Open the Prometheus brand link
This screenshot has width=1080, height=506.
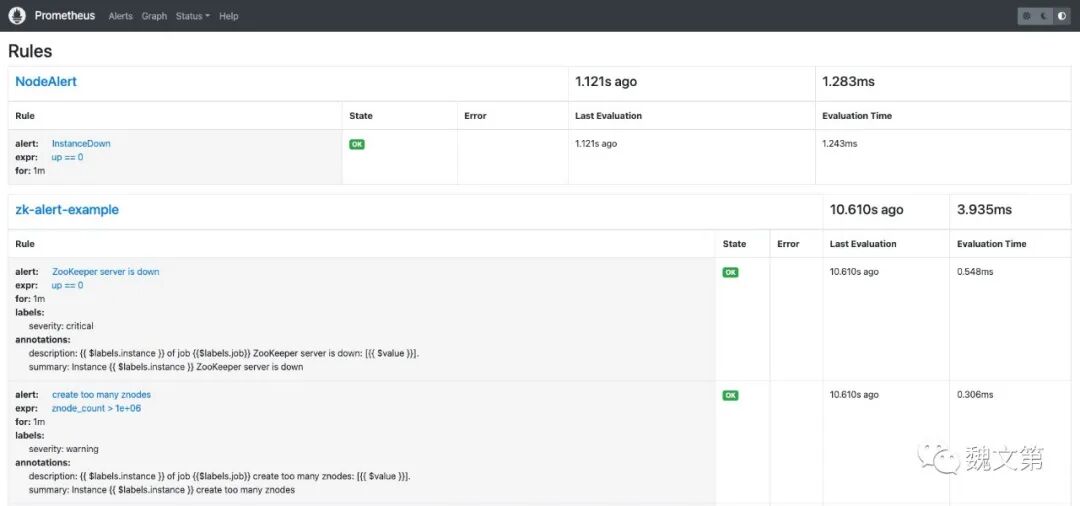[65, 15]
